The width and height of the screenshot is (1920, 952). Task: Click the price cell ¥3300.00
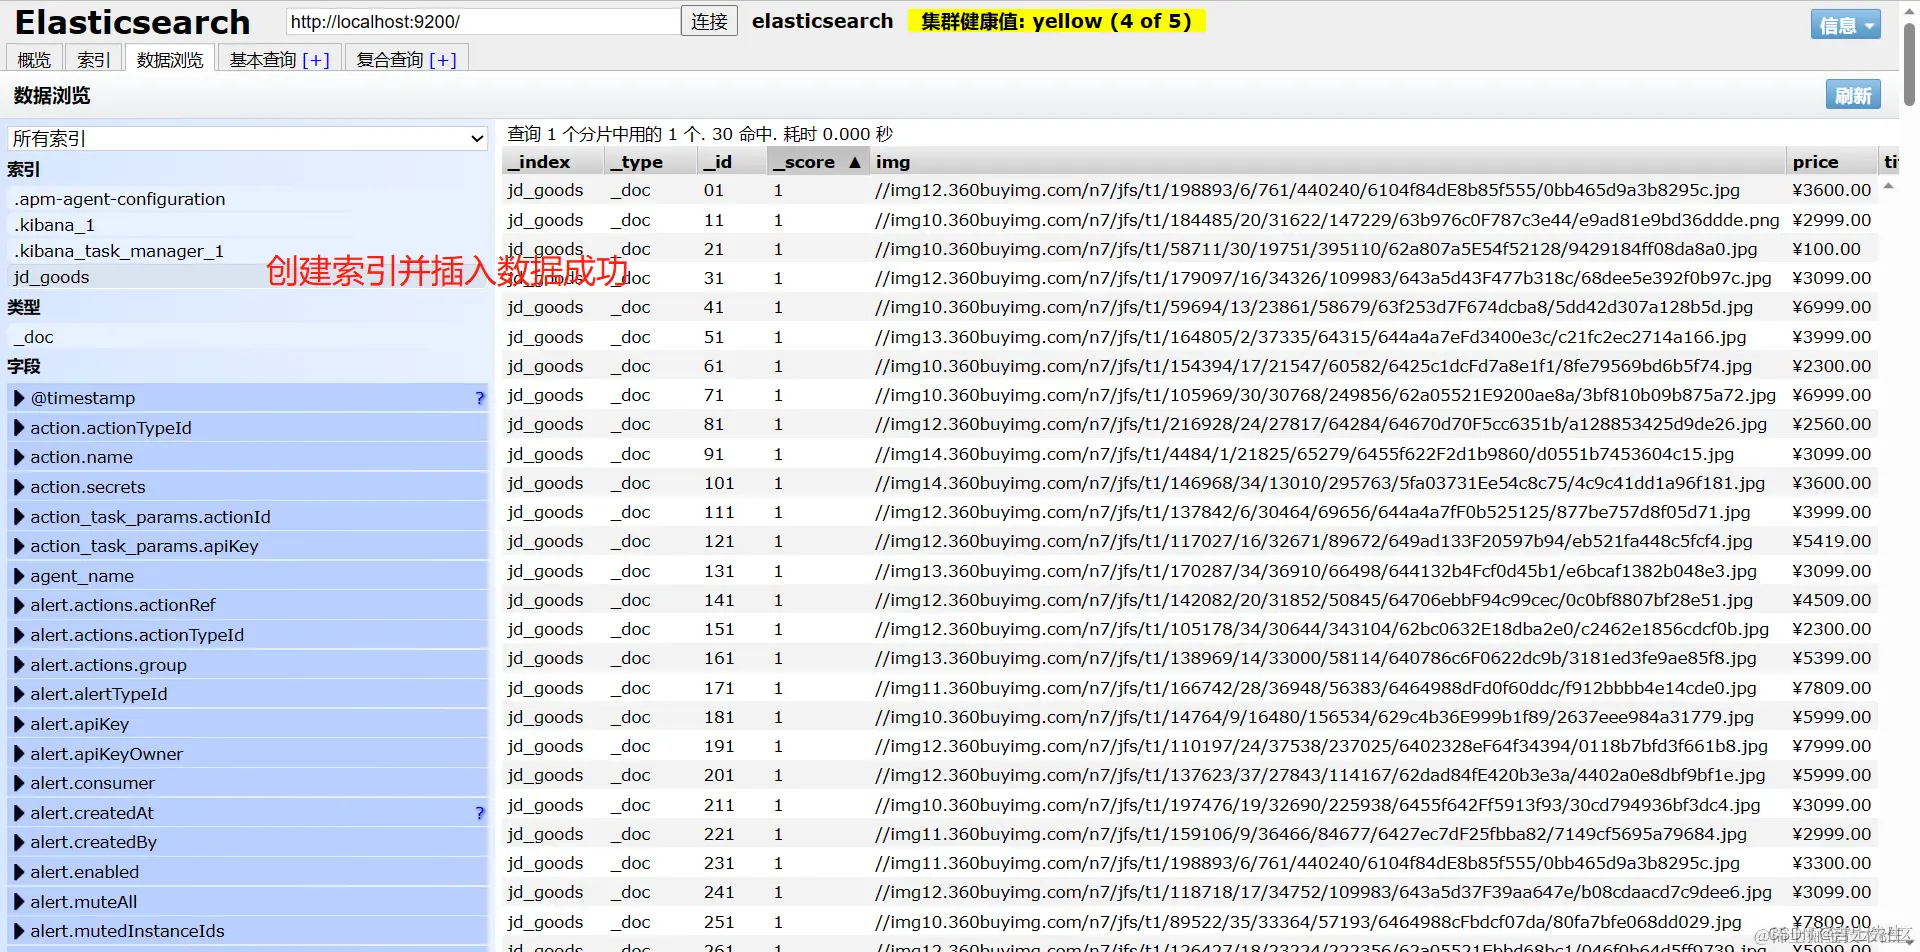pyautogui.click(x=1831, y=863)
